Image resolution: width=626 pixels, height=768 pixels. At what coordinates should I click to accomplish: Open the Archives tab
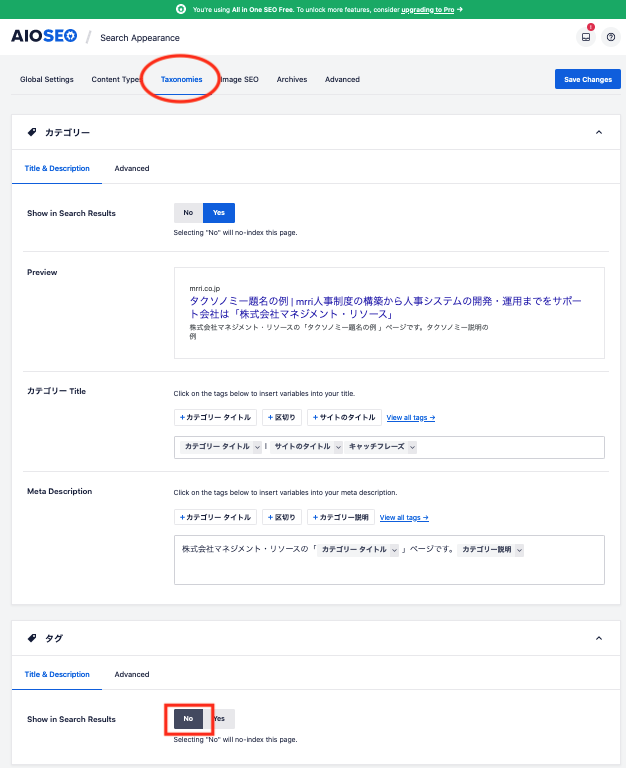point(292,79)
